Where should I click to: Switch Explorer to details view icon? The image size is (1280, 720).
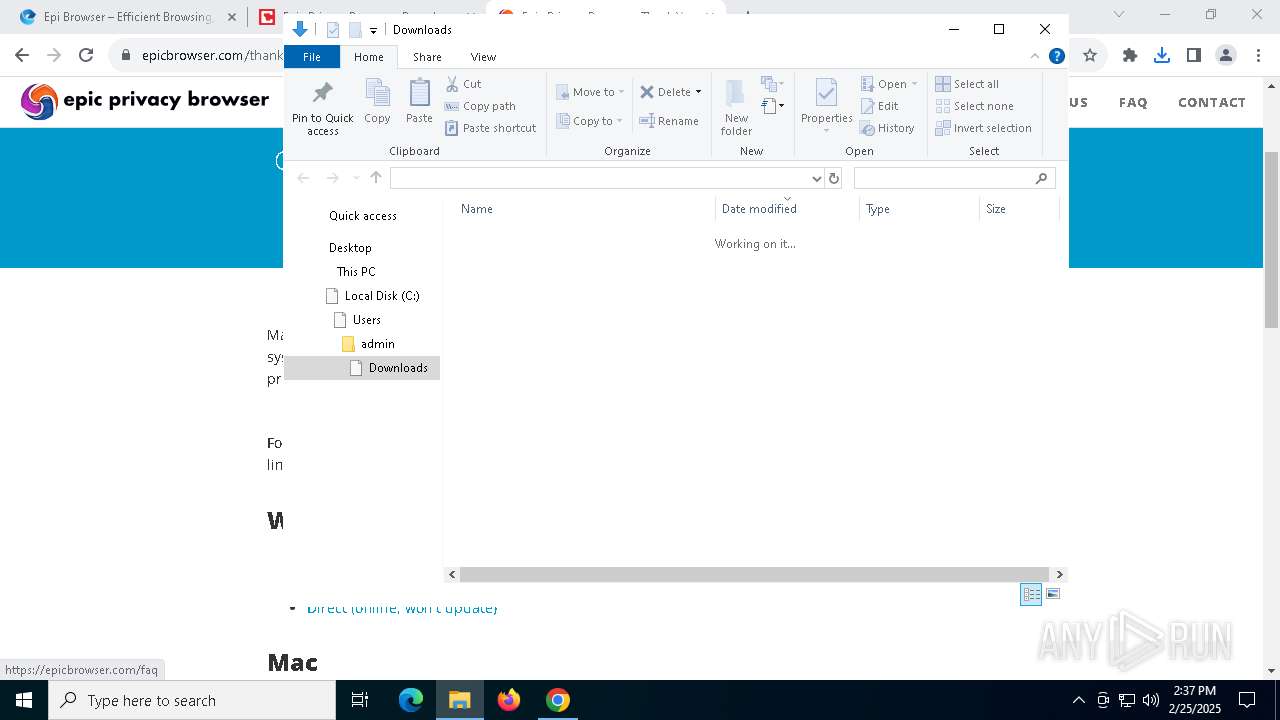click(x=1031, y=594)
